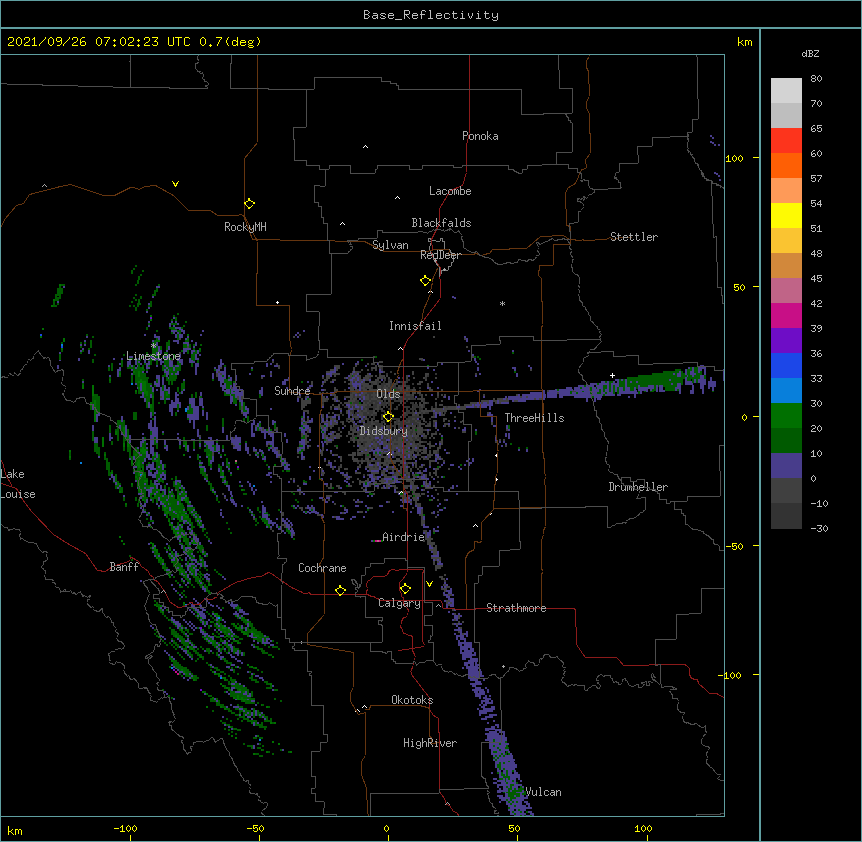Click the Cochrane label
This screenshot has width=862, height=842.
322,568
